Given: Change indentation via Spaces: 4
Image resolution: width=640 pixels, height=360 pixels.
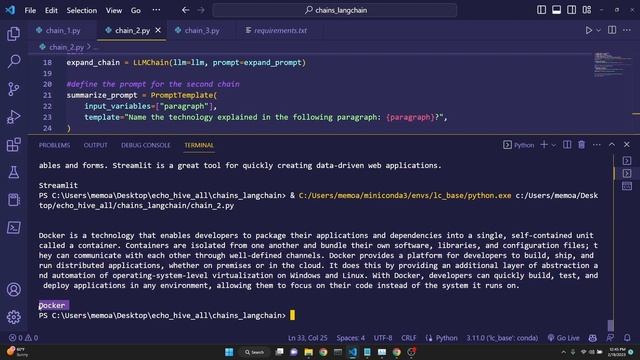Looking at the screenshot, I should (351, 338).
